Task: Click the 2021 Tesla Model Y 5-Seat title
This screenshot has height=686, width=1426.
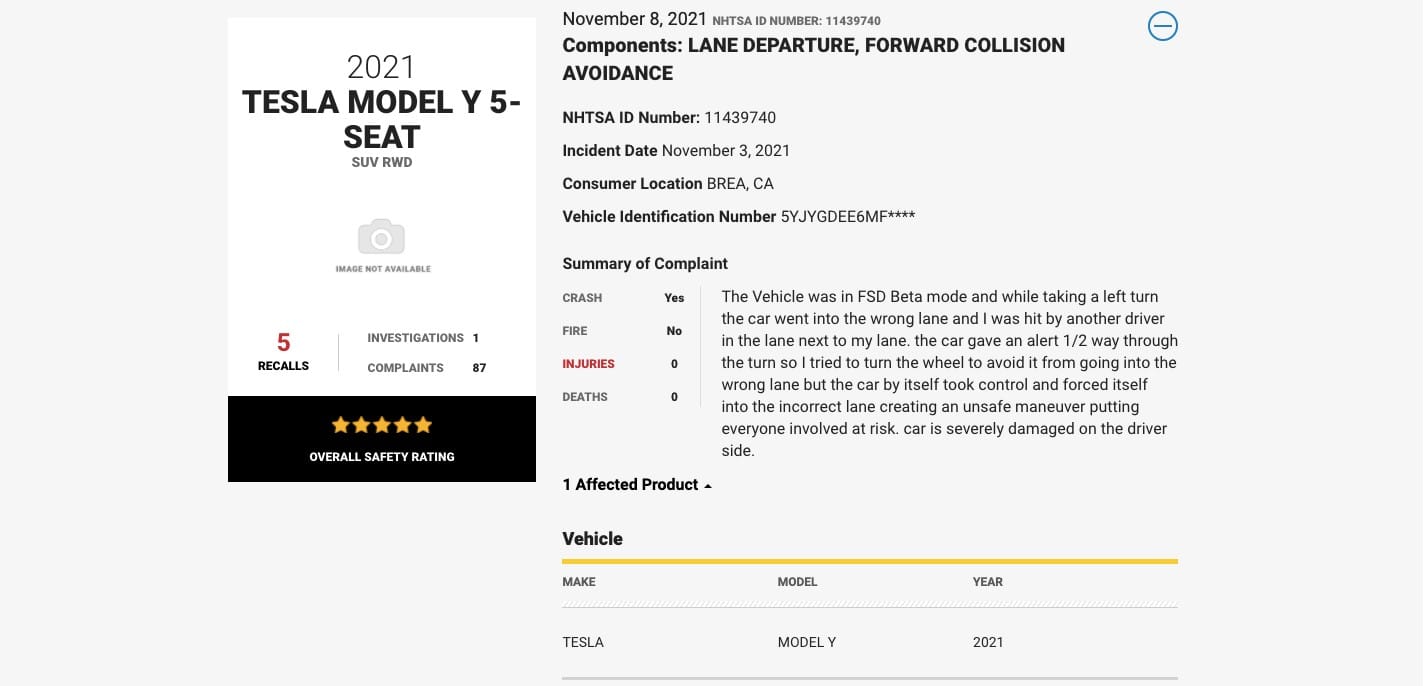Action: coord(381,101)
